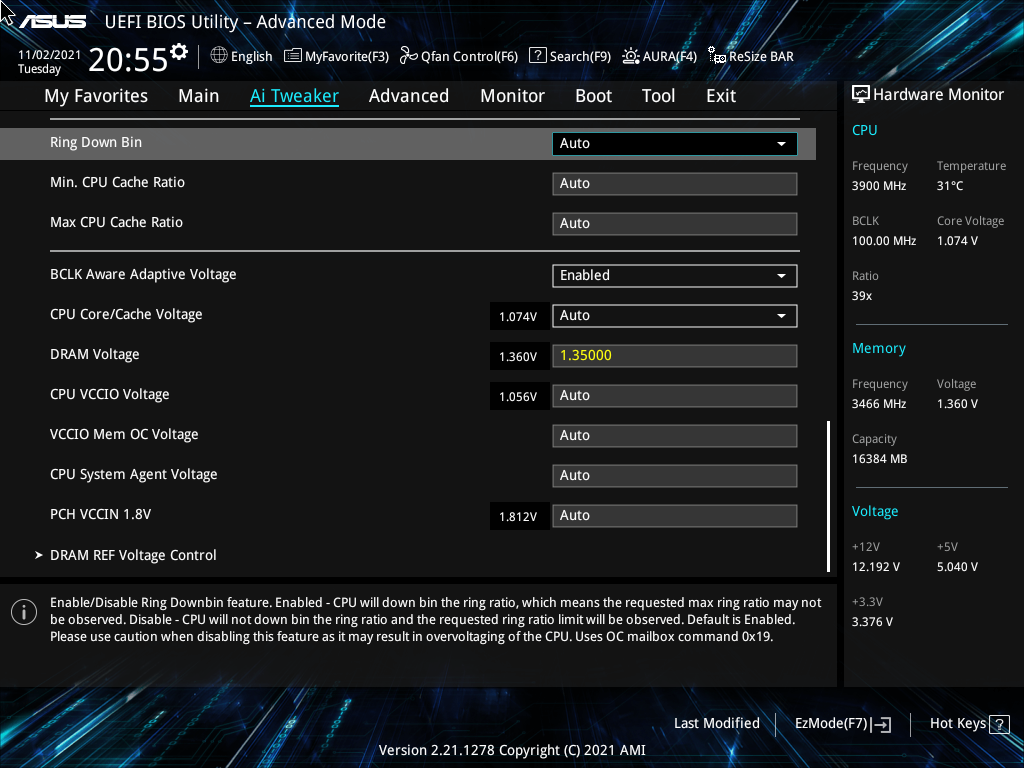Click the EzMode(F7) switch arrow icon

[x=881, y=724]
